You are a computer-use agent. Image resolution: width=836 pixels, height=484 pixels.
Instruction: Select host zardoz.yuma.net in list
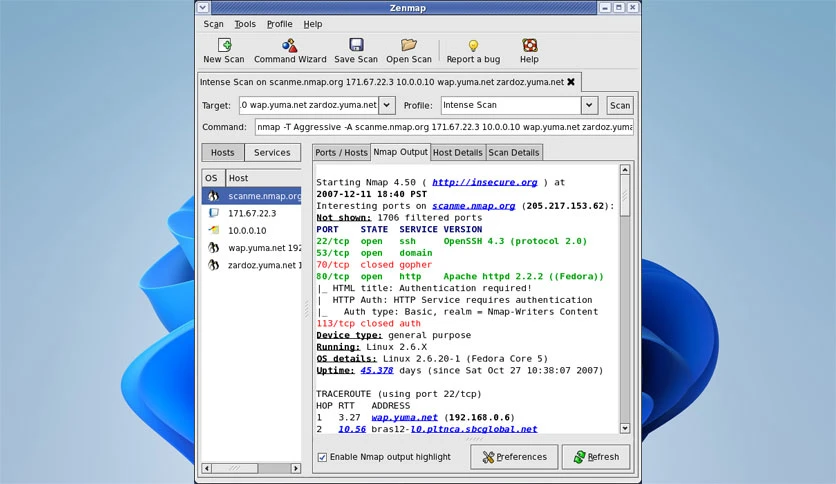click(252, 265)
